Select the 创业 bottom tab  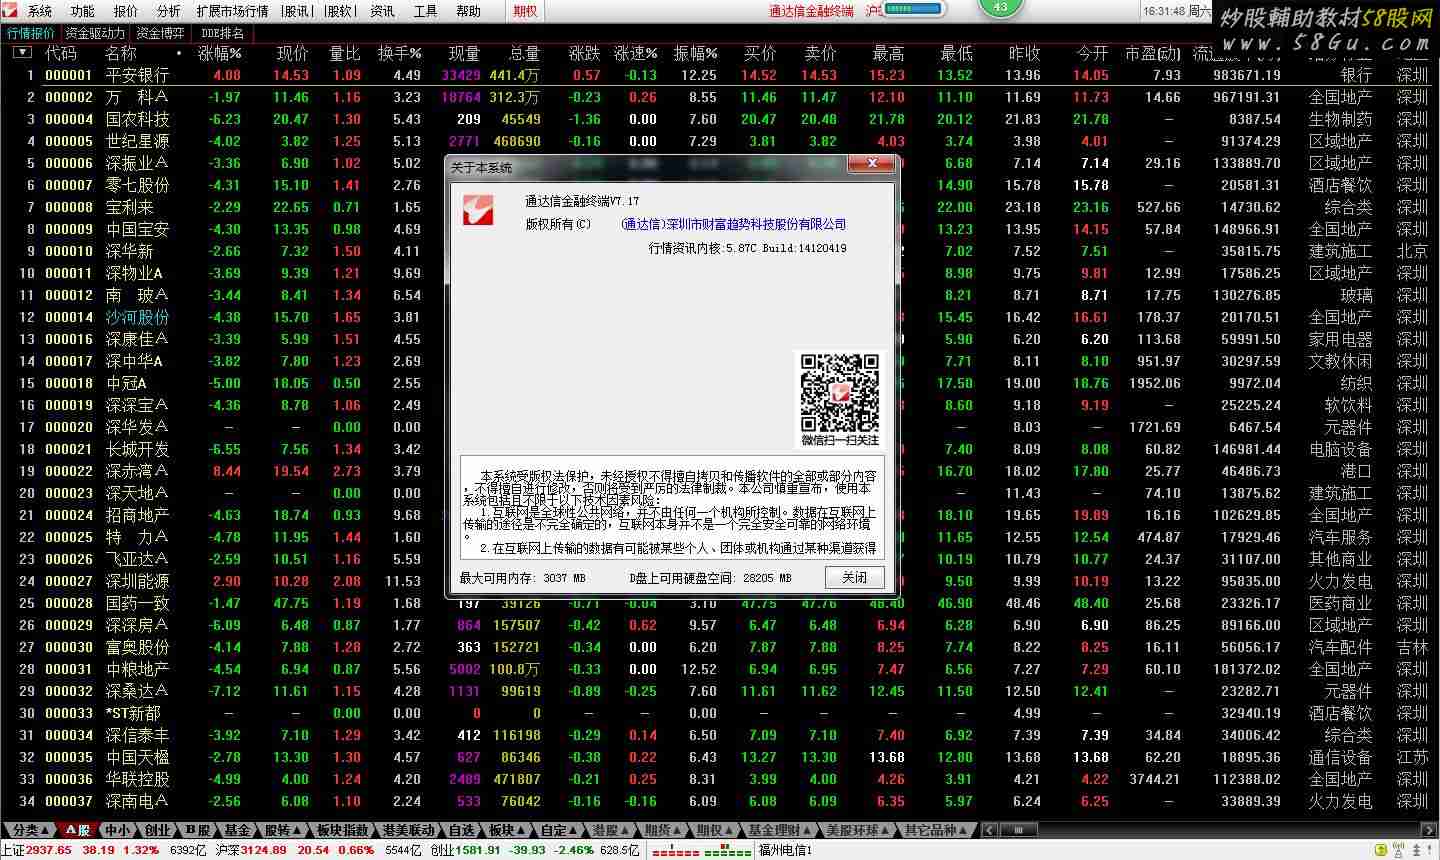pyautogui.click(x=158, y=830)
